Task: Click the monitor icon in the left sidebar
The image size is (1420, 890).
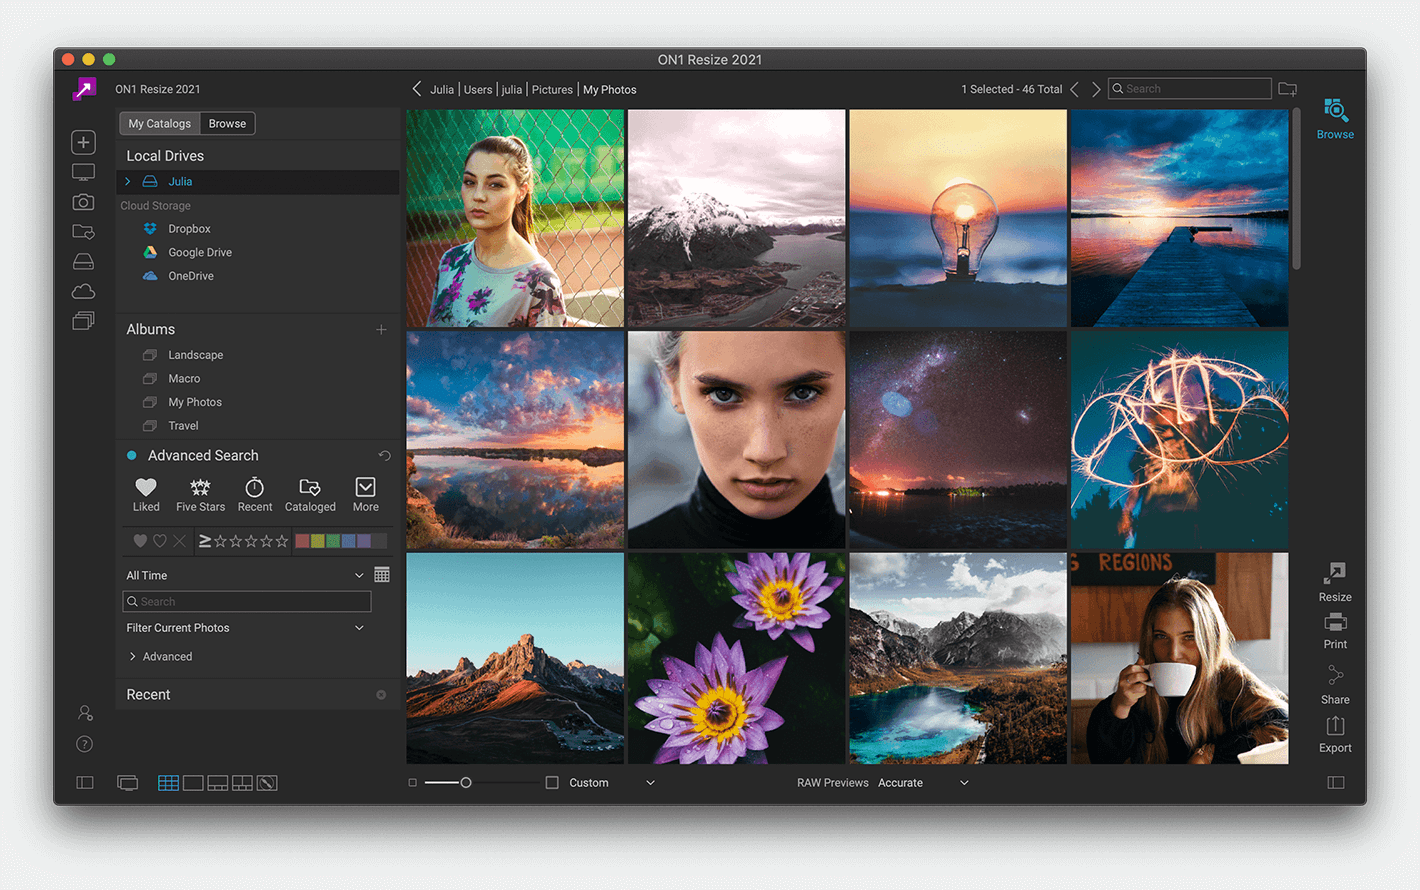Action: pyautogui.click(x=84, y=173)
